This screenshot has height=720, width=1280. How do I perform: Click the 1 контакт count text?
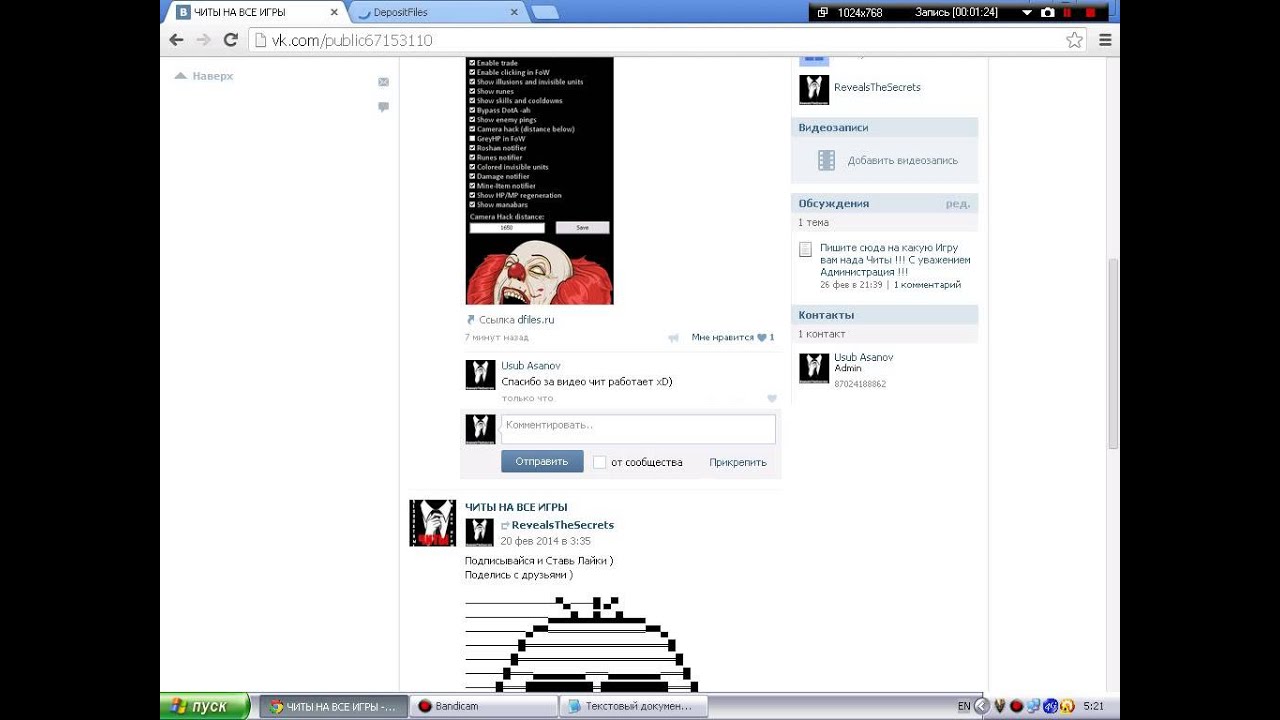click(822, 334)
